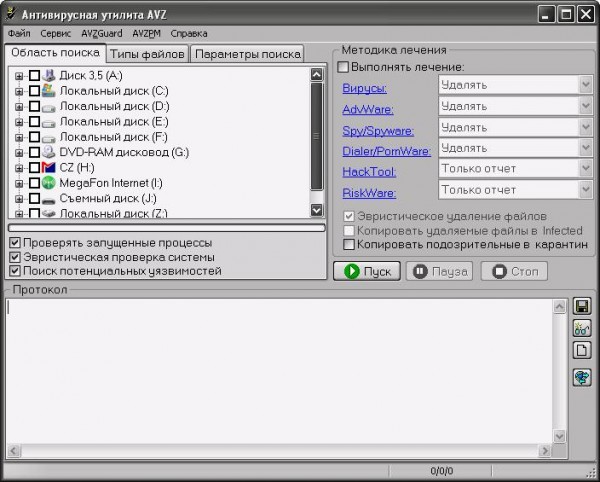600x482 pixels.
Task: Click the globe network icon beside protocol
Action: 582,378
